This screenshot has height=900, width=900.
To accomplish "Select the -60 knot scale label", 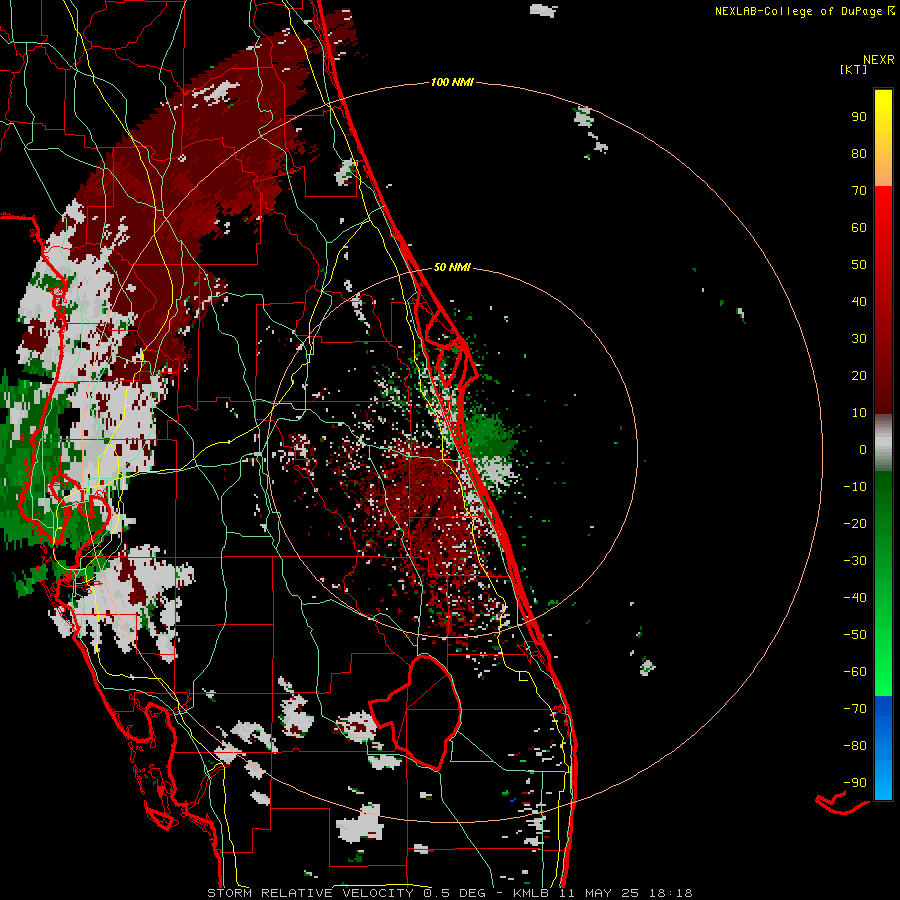I will click(x=855, y=672).
